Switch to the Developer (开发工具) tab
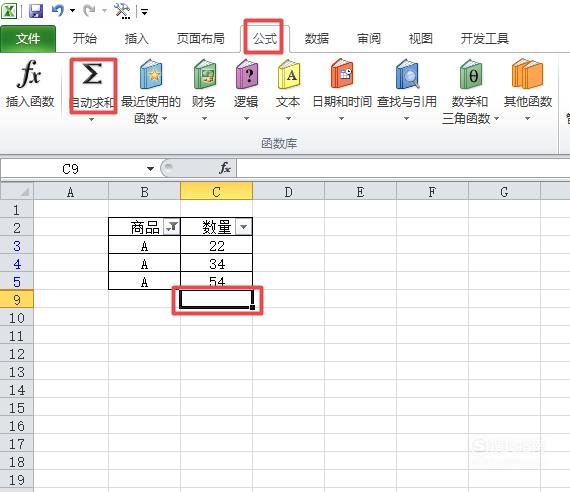This screenshot has width=570, height=492. (x=485, y=39)
